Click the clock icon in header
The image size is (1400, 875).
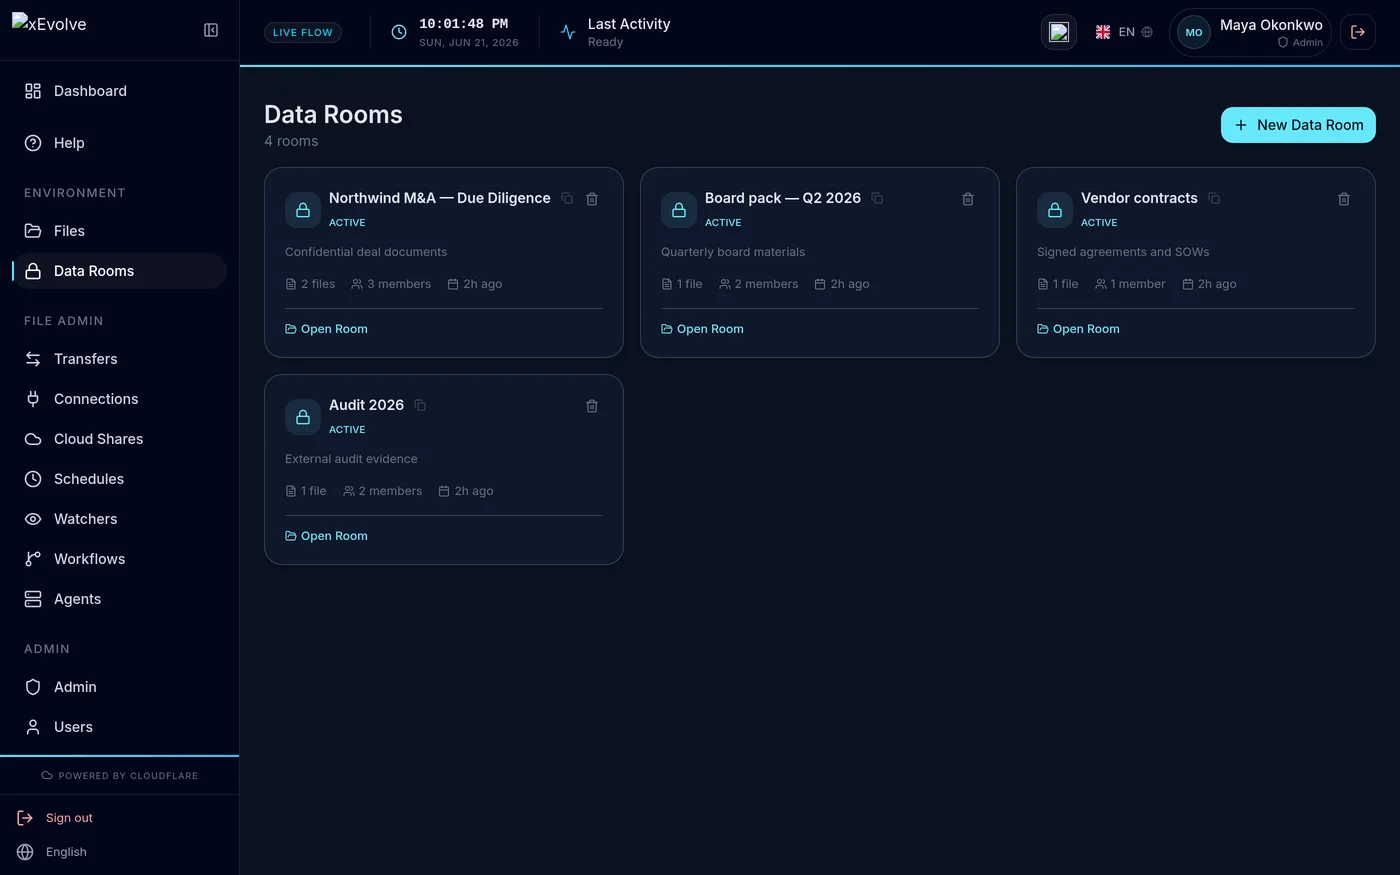pos(399,32)
